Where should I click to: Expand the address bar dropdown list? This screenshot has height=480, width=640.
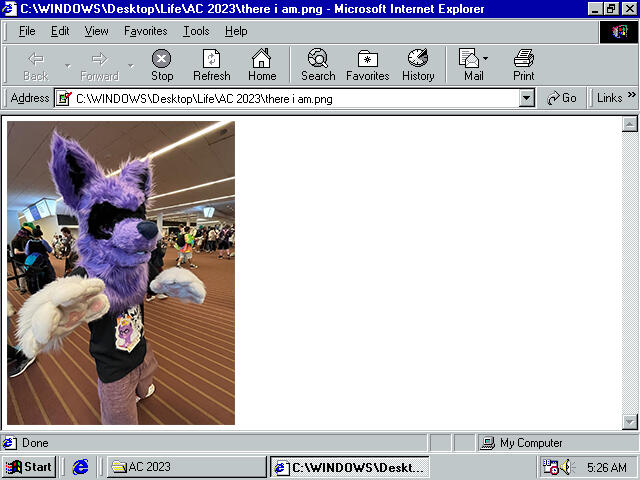527,98
